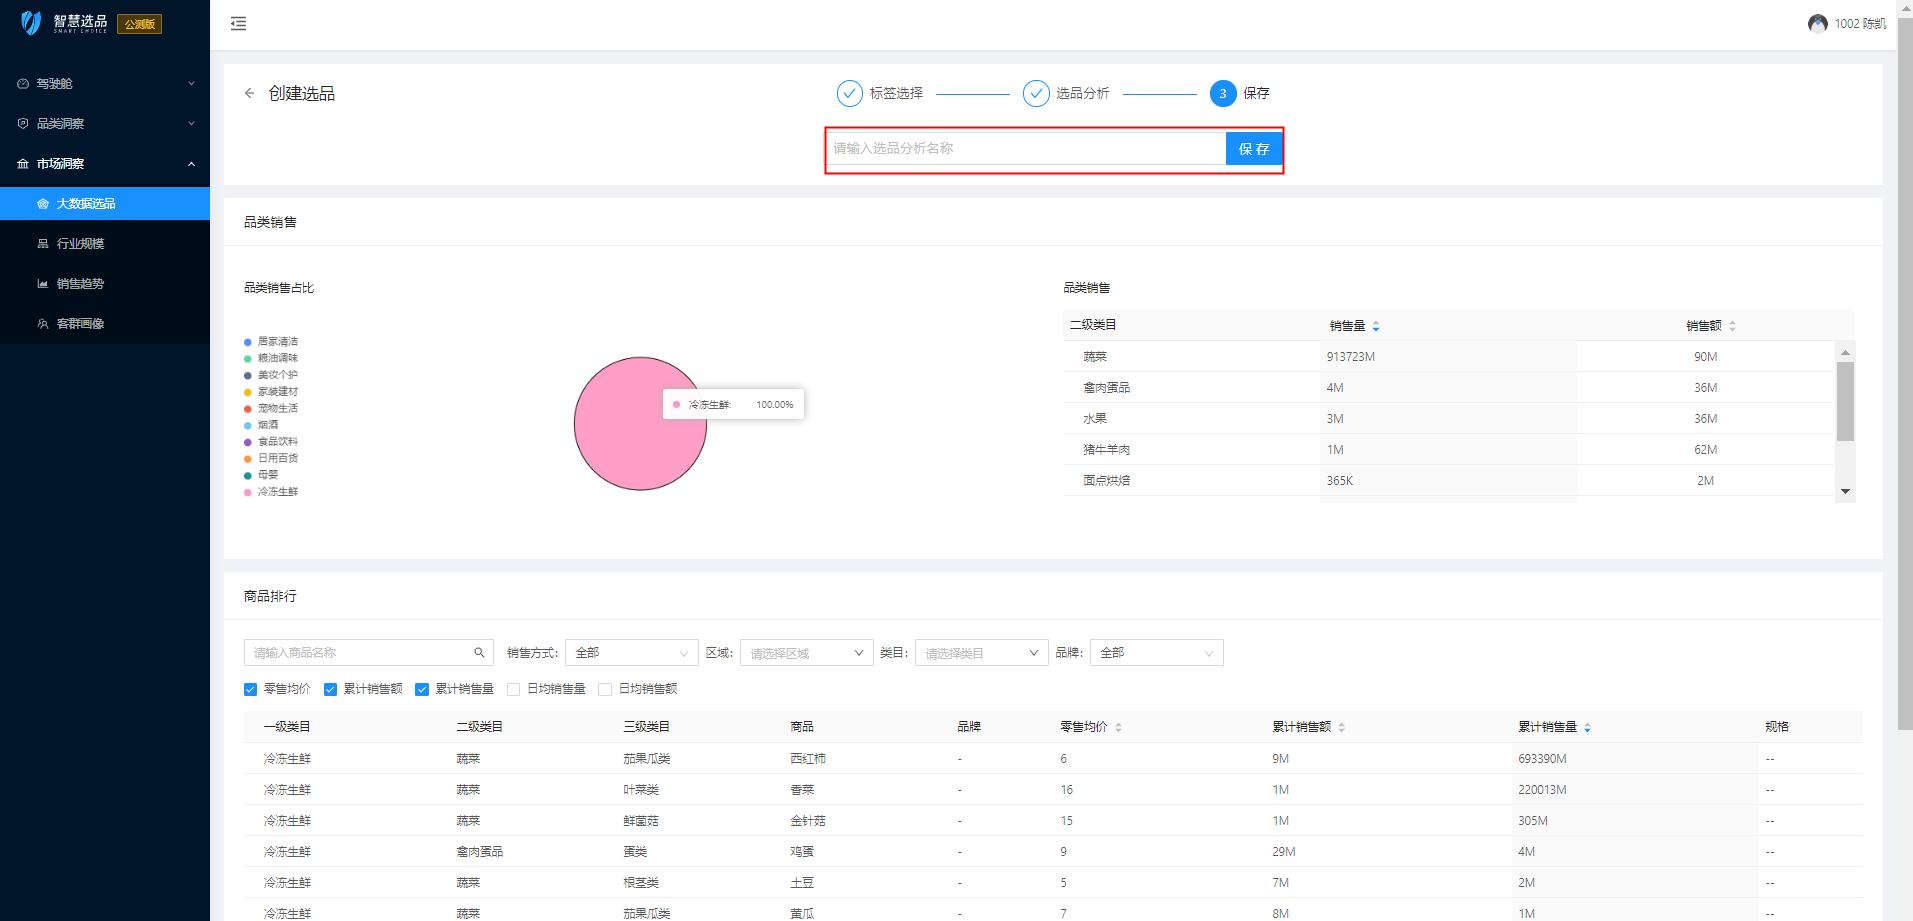Sort product ranking by 累计销售量 icon
1913x921 pixels.
1587,727
